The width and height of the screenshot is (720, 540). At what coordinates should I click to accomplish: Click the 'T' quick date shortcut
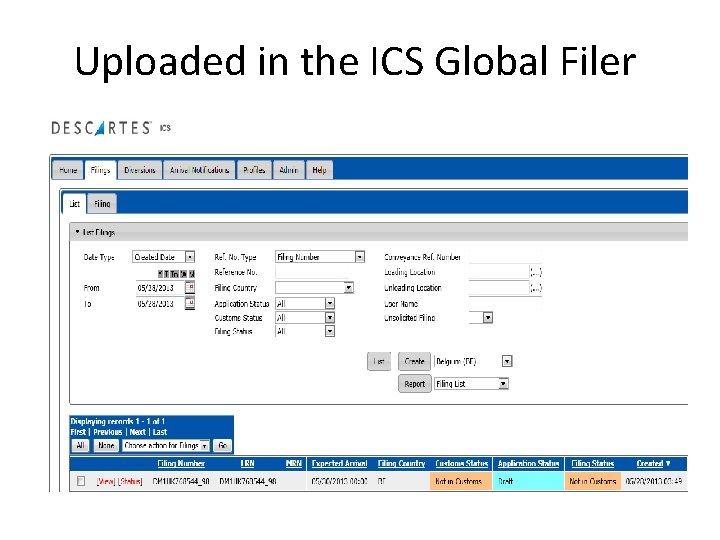pyautogui.click(x=167, y=274)
